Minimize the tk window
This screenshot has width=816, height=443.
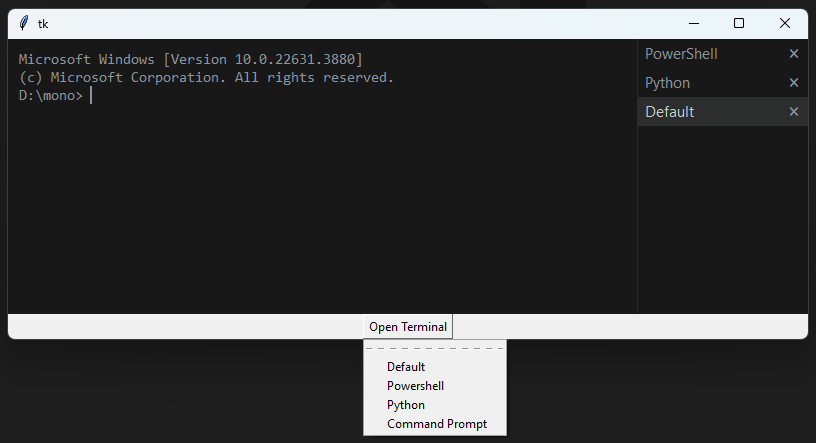coord(694,23)
